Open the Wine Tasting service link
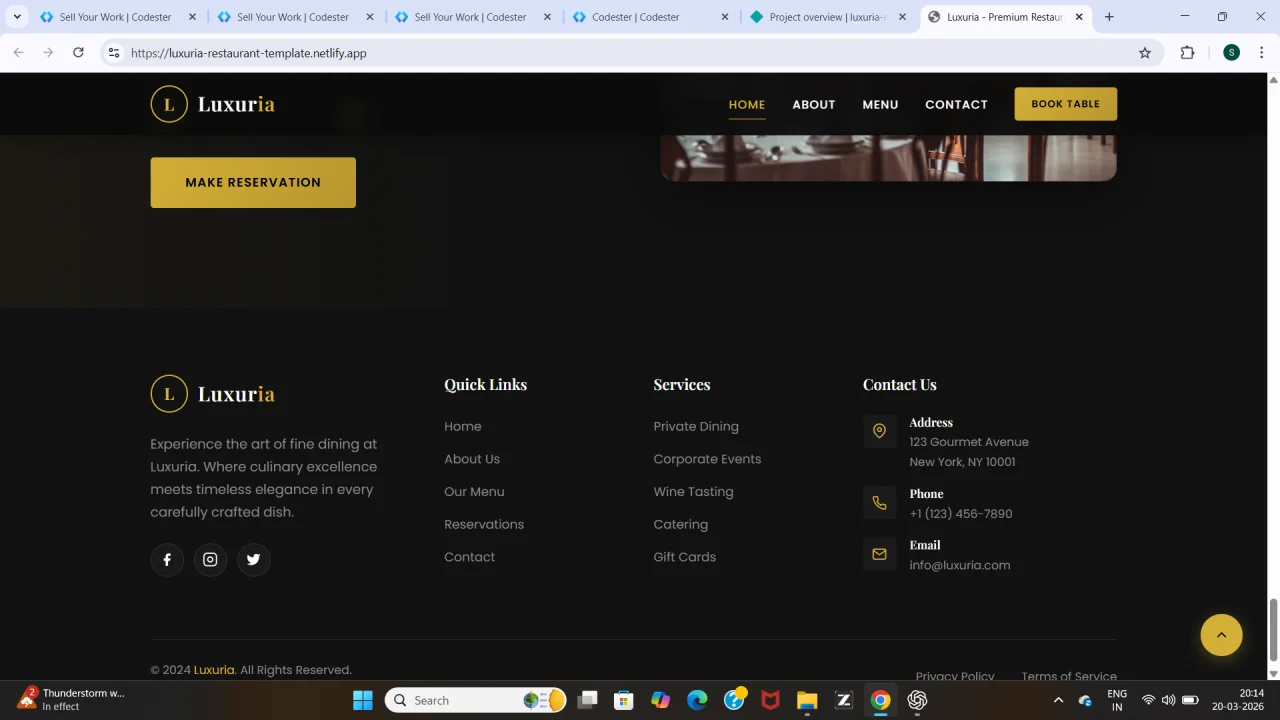The height and width of the screenshot is (720, 1280). click(x=693, y=491)
